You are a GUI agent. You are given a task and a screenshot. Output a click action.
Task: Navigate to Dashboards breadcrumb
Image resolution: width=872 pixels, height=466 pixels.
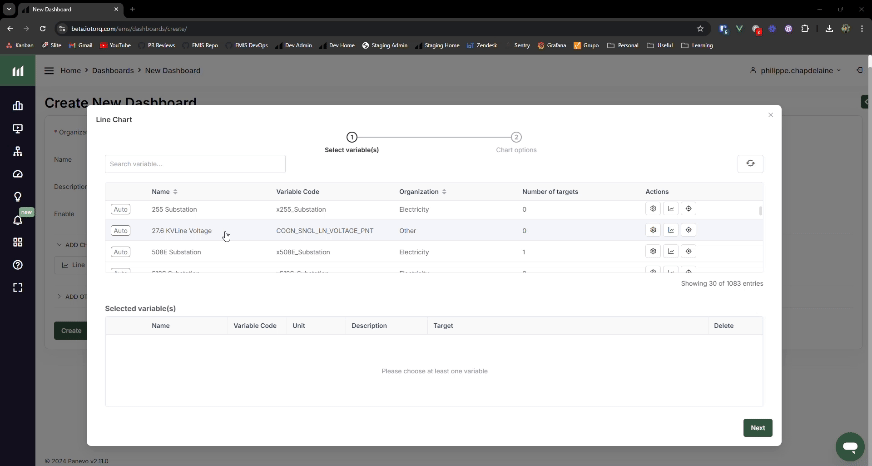point(113,71)
